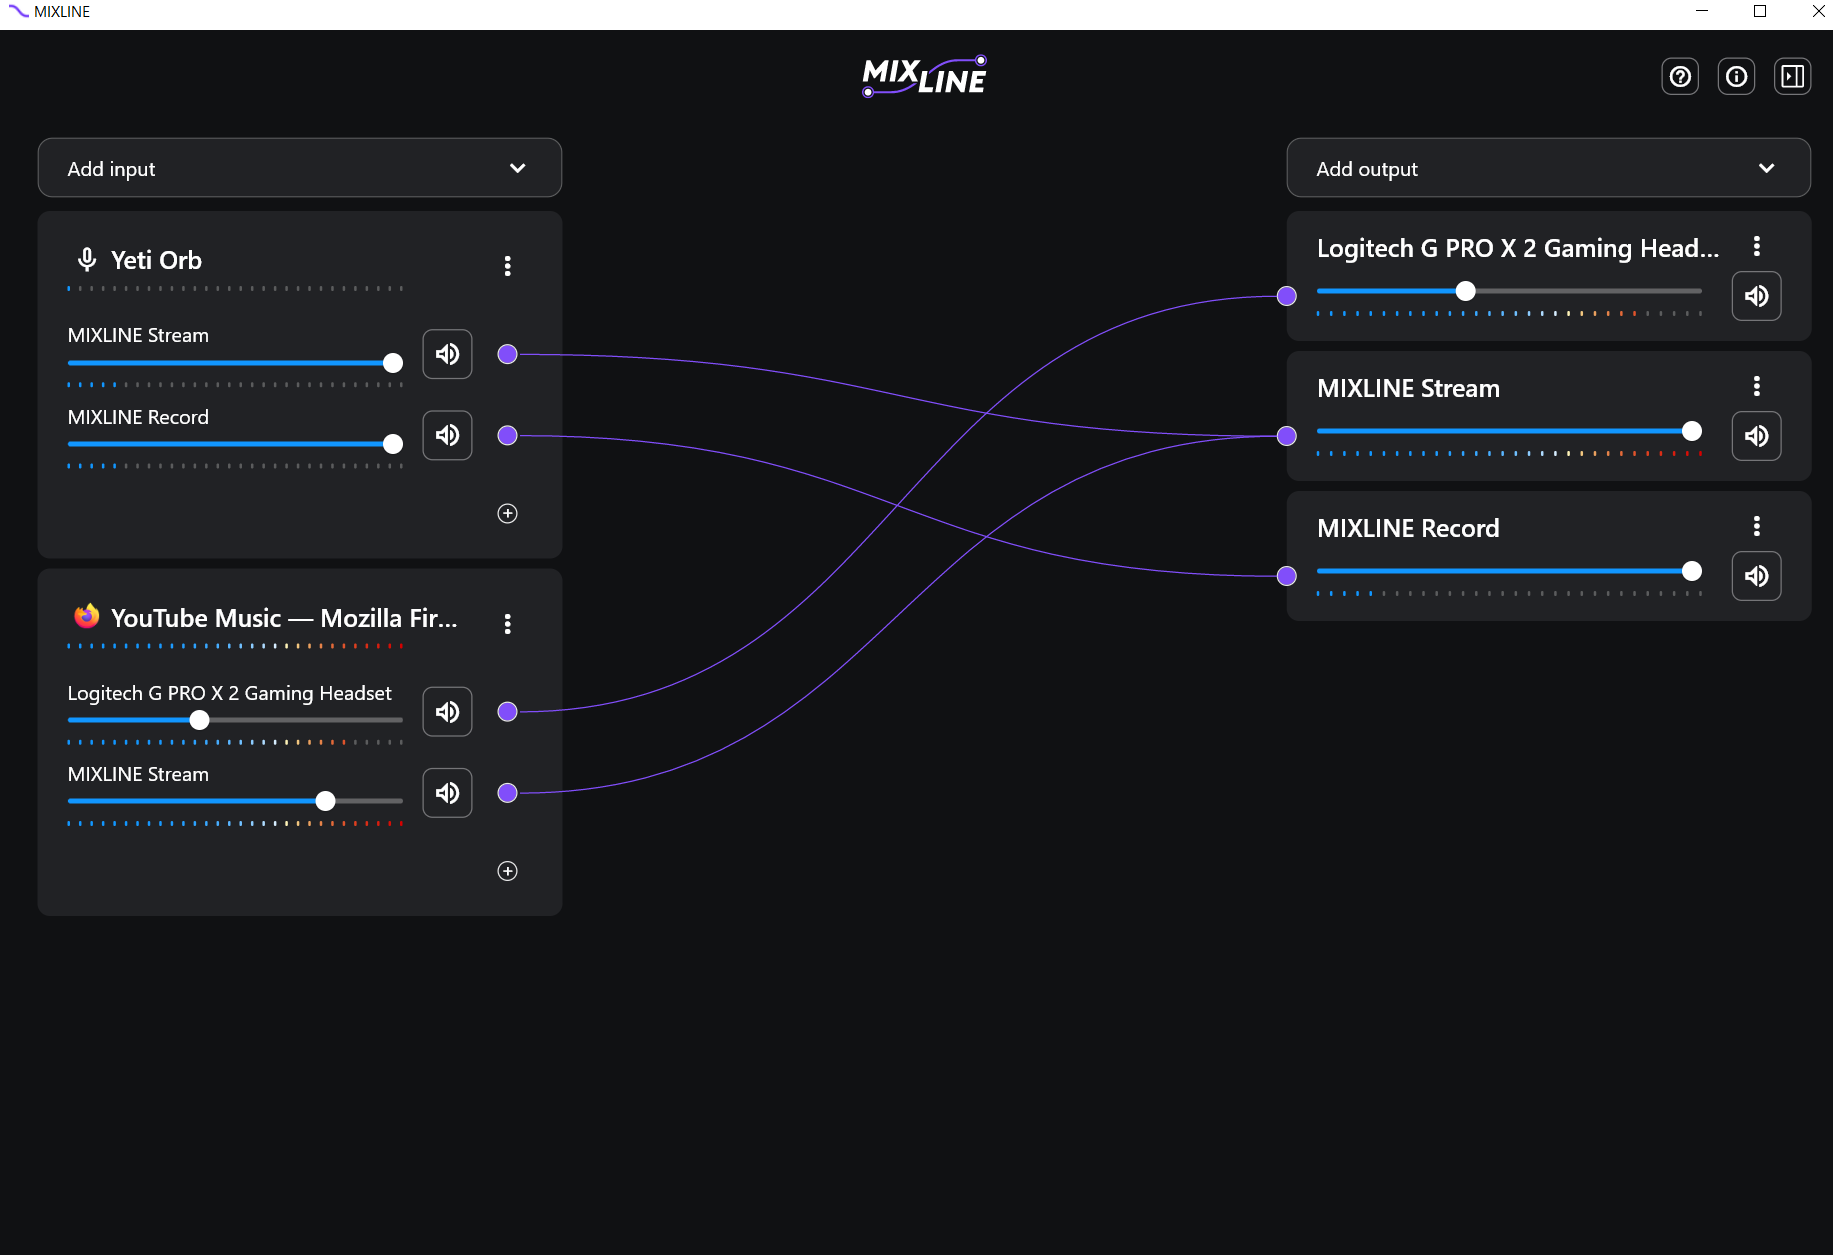The image size is (1833, 1255).
Task: Close the MIXLINE window
Action: [x=1818, y=11]
